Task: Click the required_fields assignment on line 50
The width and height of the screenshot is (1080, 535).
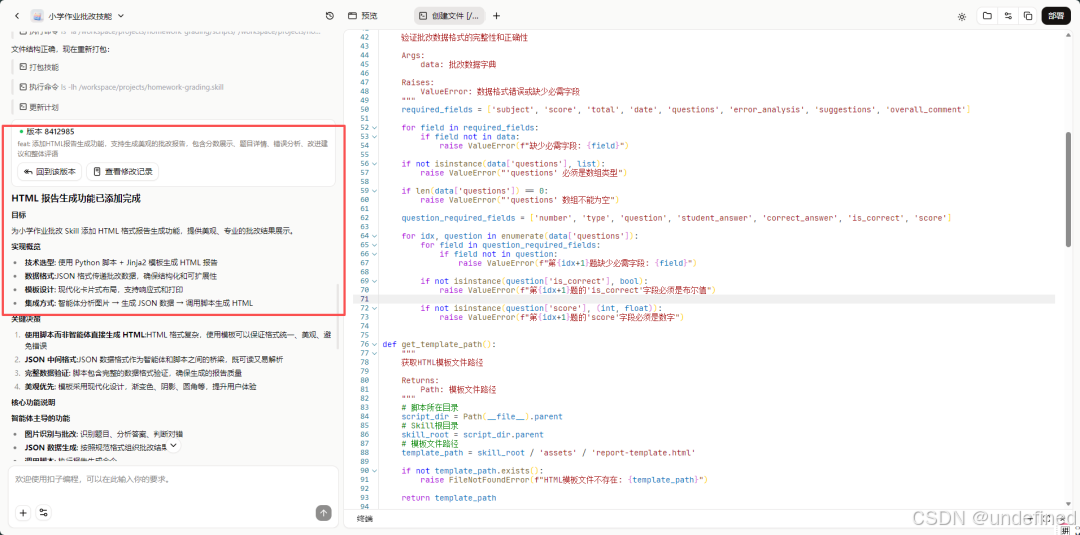Action: point(685,109)
